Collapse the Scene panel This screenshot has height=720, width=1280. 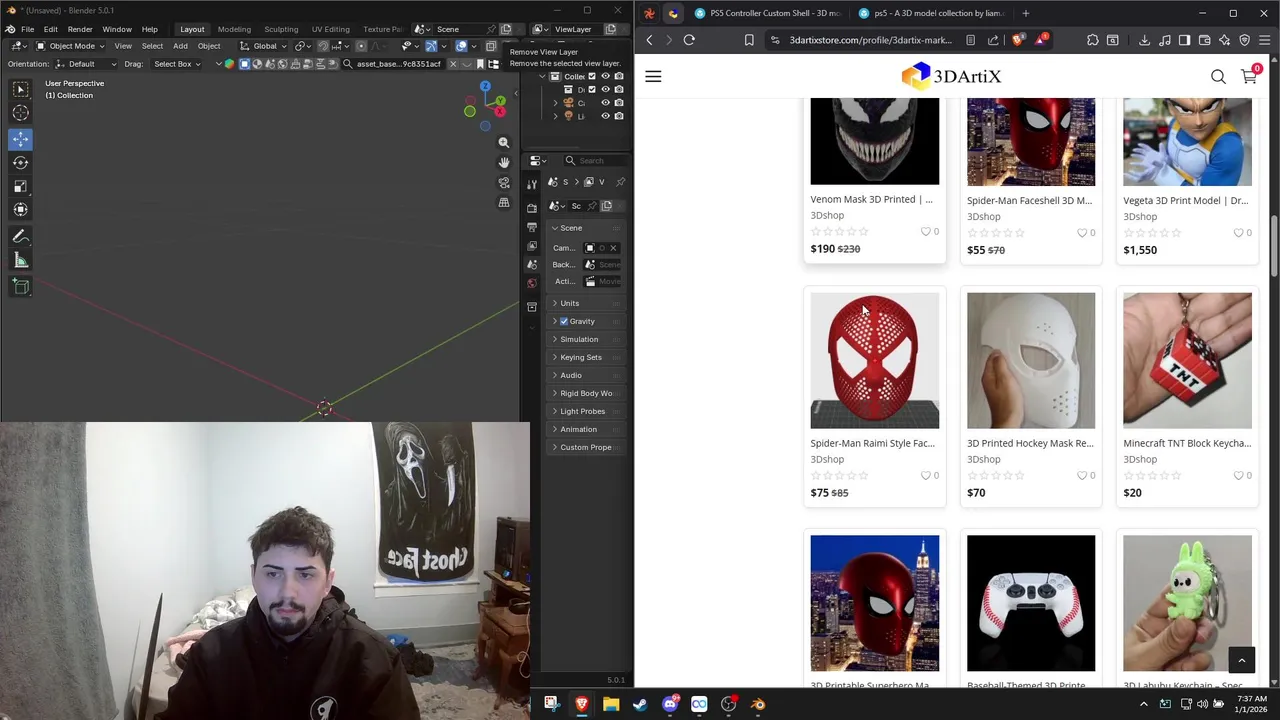[585, 228]
